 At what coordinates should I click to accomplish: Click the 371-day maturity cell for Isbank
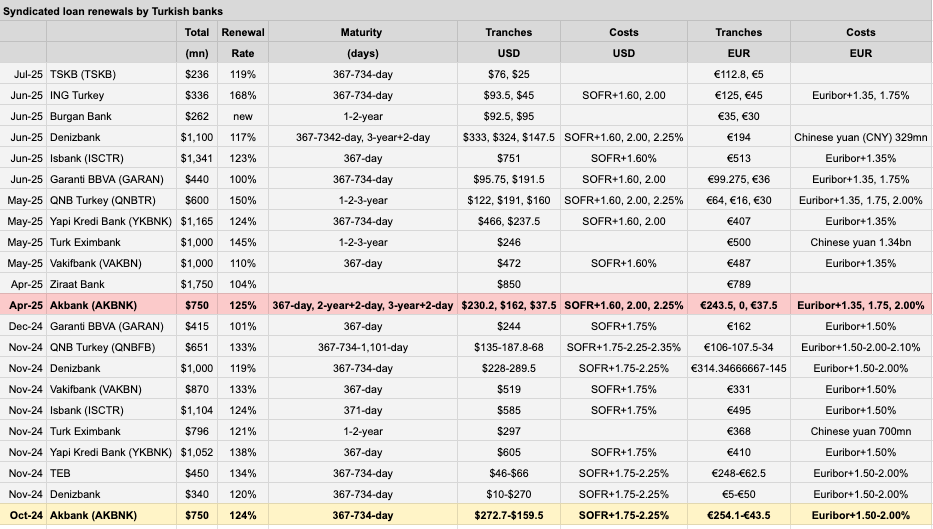(x=362, y=411)
